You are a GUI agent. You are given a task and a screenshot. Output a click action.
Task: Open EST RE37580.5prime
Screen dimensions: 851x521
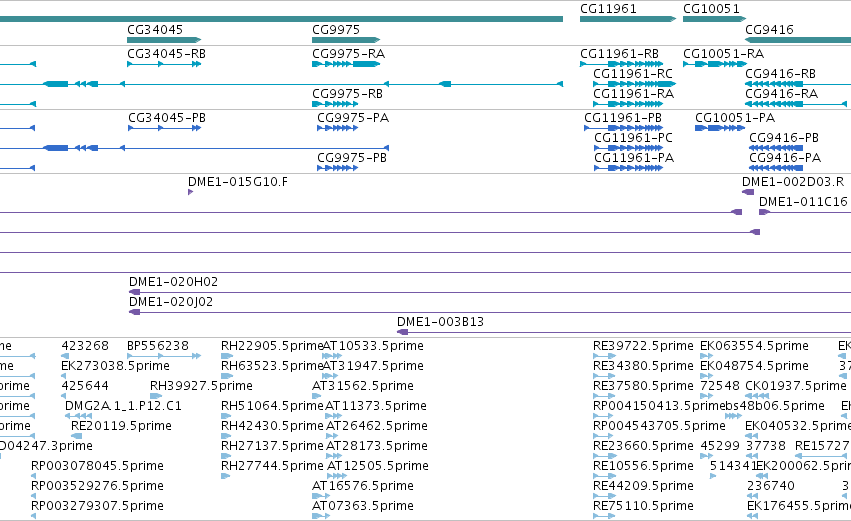pos(643,386)
